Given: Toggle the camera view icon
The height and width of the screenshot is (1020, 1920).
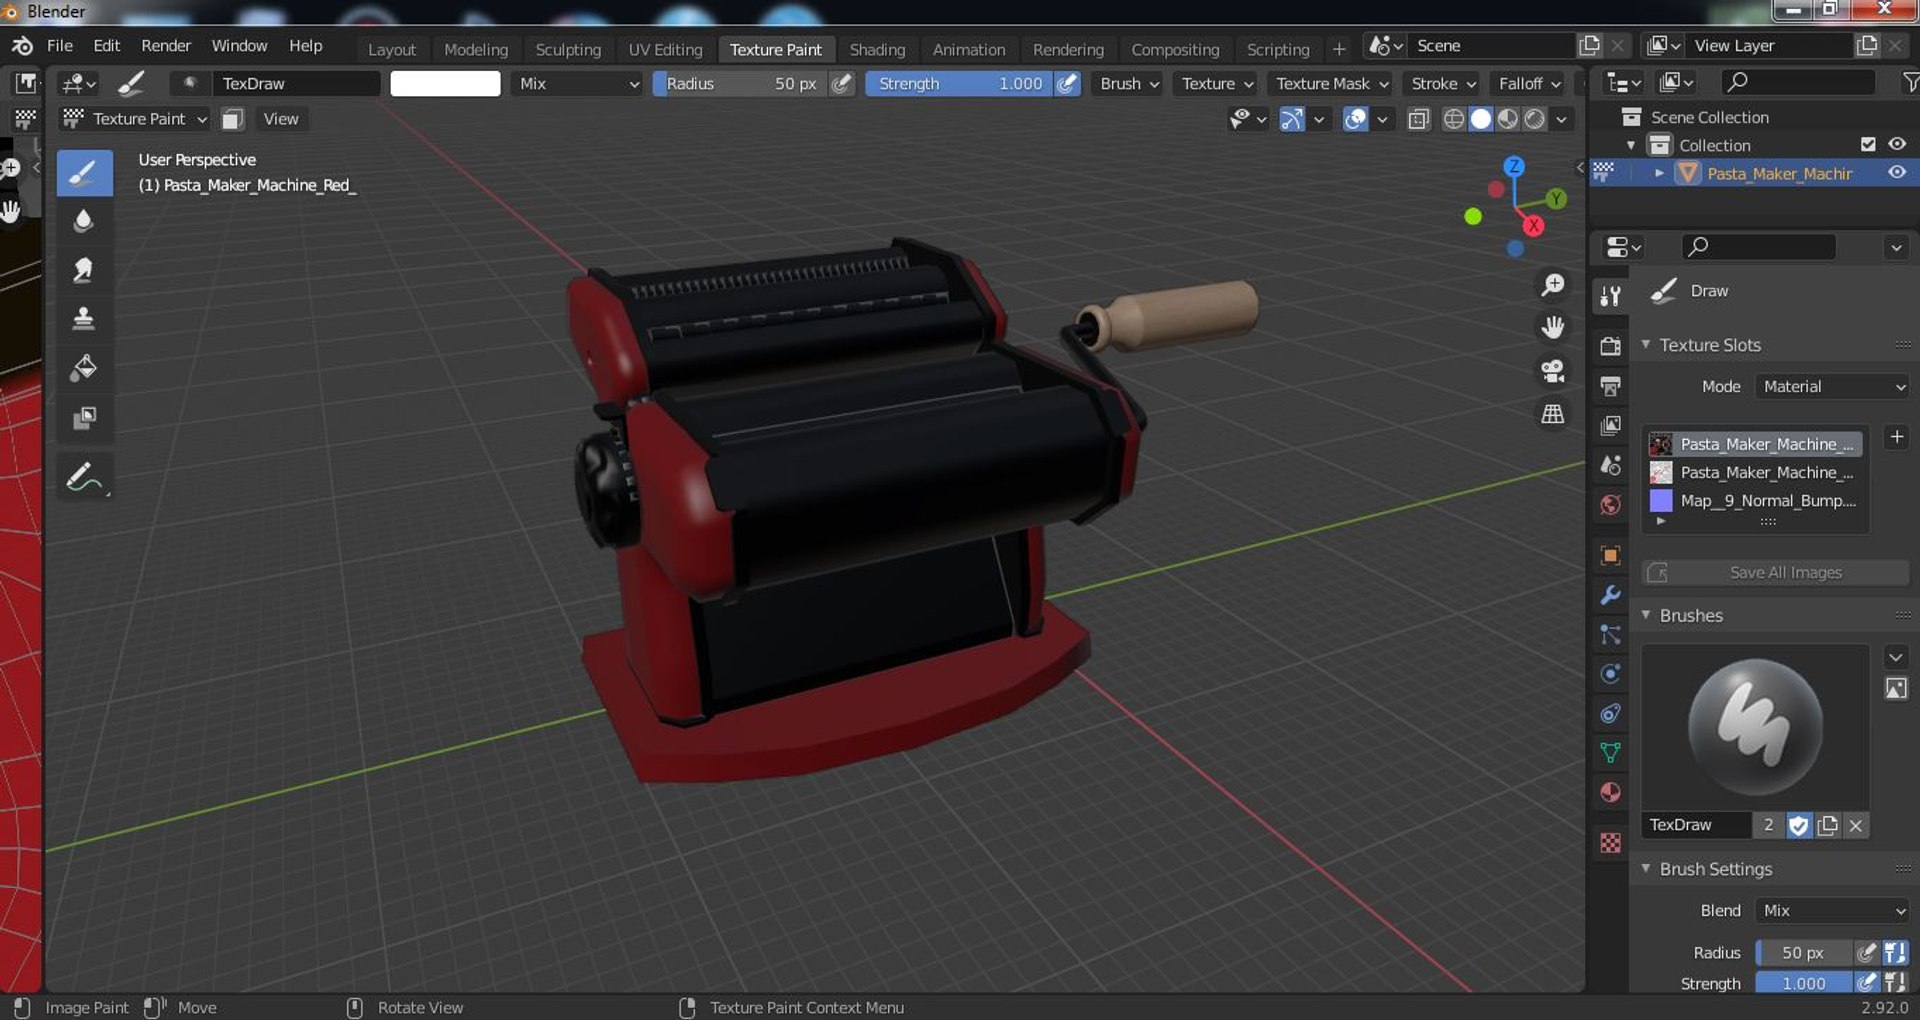Looking at the screenshot, I should [1552, 371].
